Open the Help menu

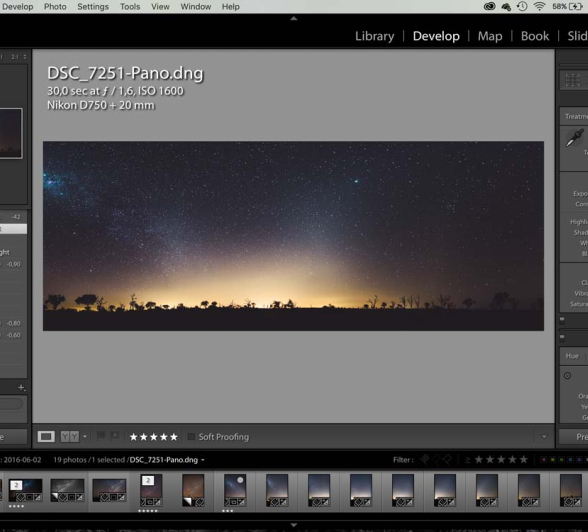tap(230, 6)
